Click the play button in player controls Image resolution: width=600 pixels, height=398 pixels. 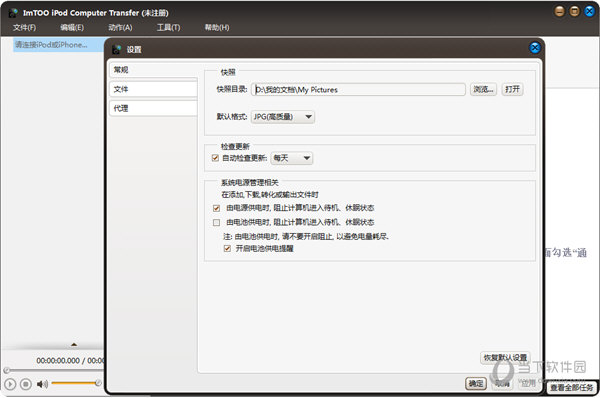click(x=10, y=384)
